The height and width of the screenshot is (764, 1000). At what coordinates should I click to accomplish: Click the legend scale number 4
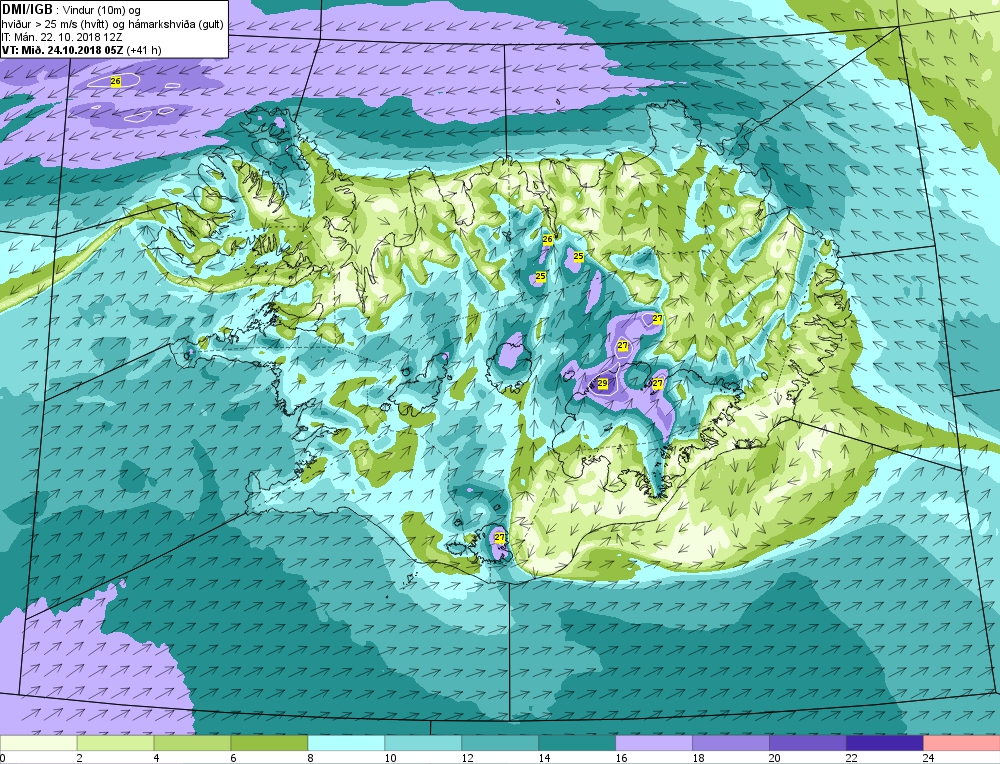(157, 758)
